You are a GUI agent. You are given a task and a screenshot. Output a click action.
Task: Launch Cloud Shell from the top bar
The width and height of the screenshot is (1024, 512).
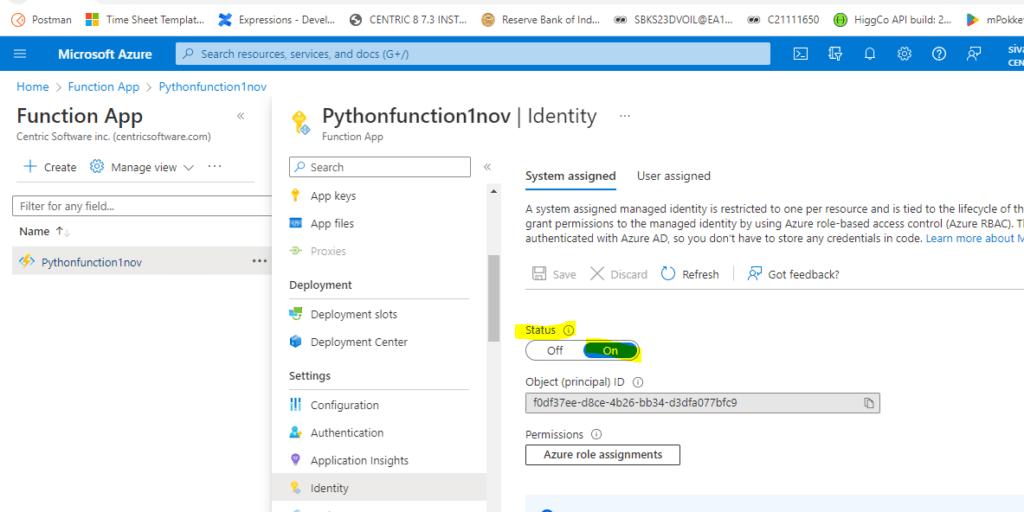(801, 54)
